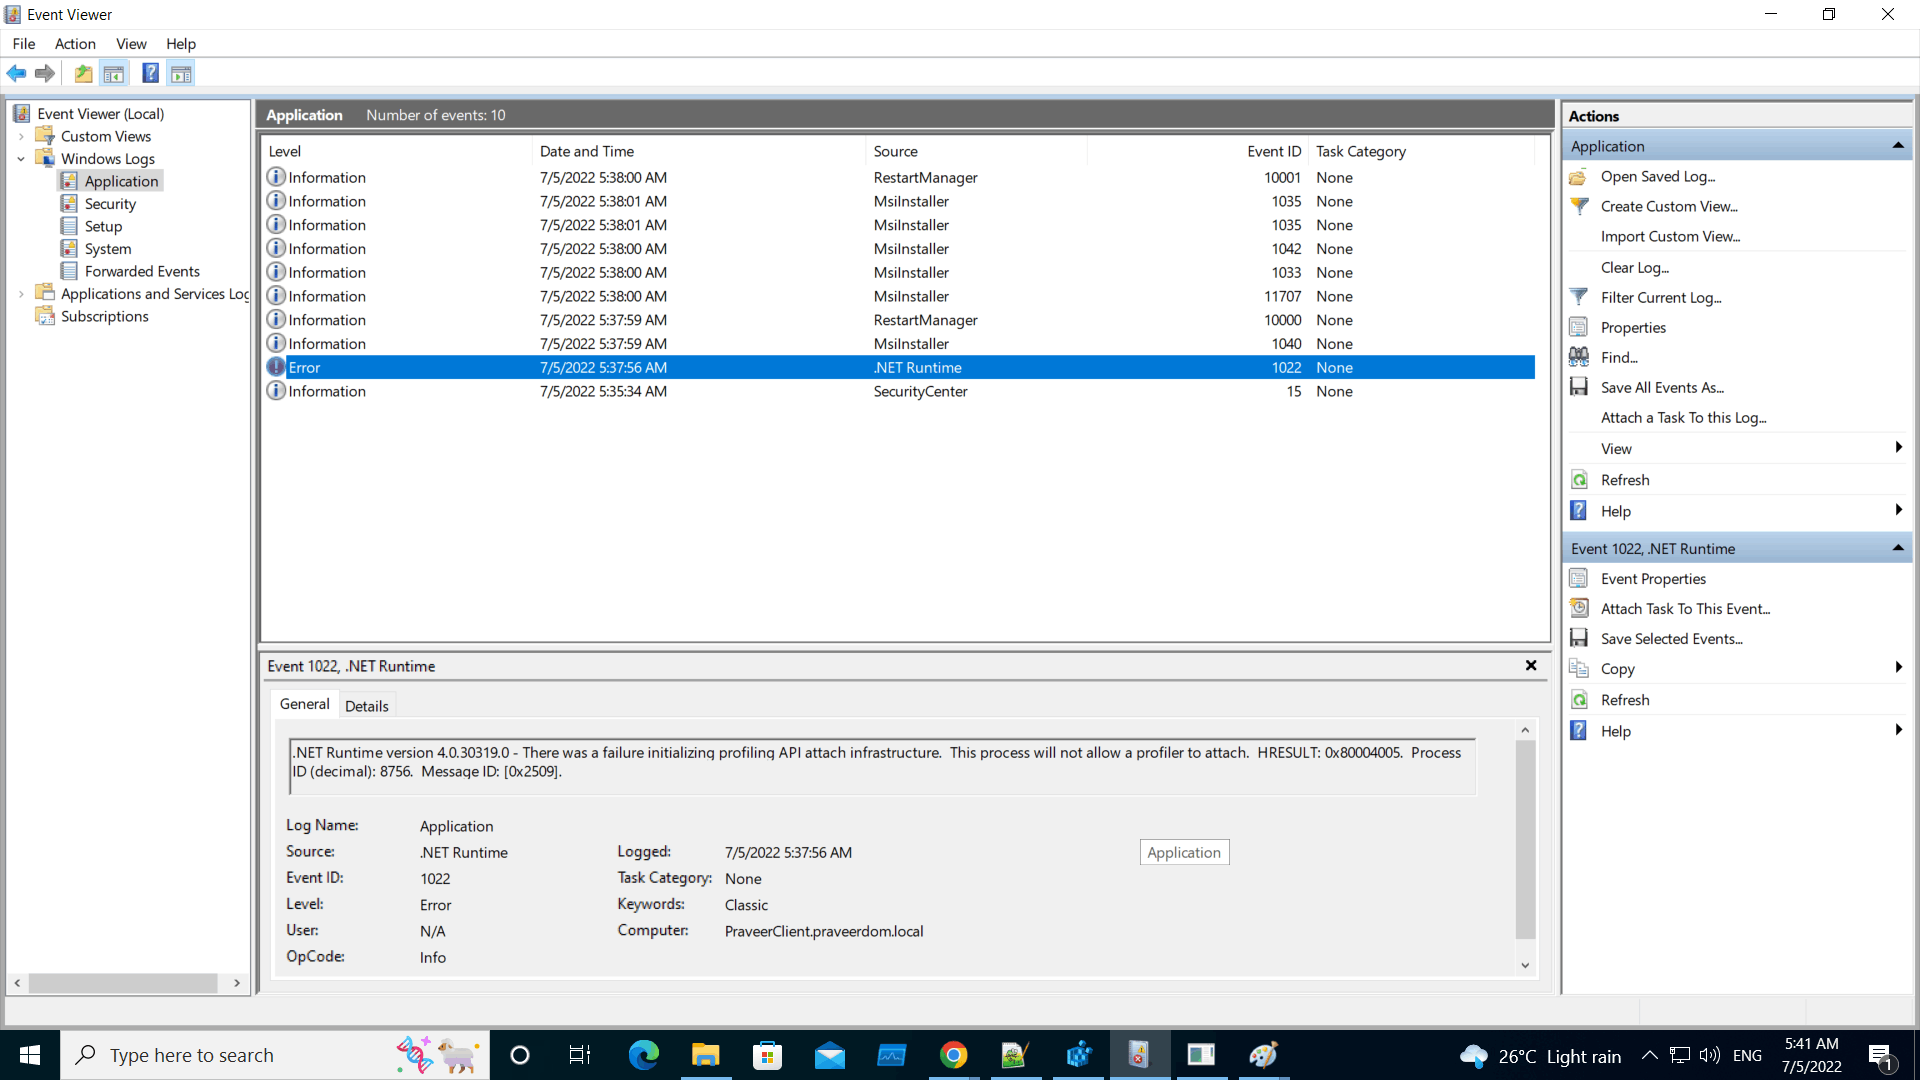Open Google Chrome from the taskbar
Image resolution: width=1920 pixels, height=1080 pixels.
(x=953, y=1055)
